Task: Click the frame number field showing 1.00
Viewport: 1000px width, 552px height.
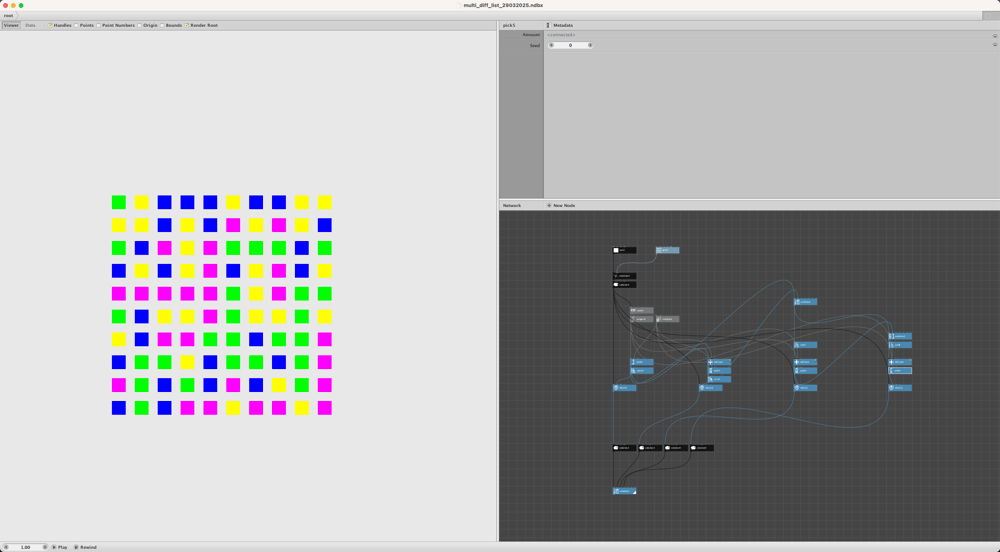Action: [26, 547]
